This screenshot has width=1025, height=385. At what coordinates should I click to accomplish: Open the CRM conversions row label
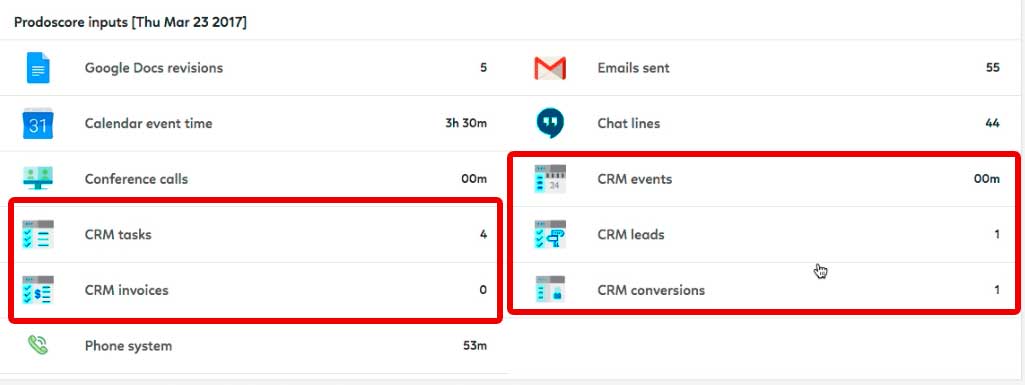pos(651,290)
